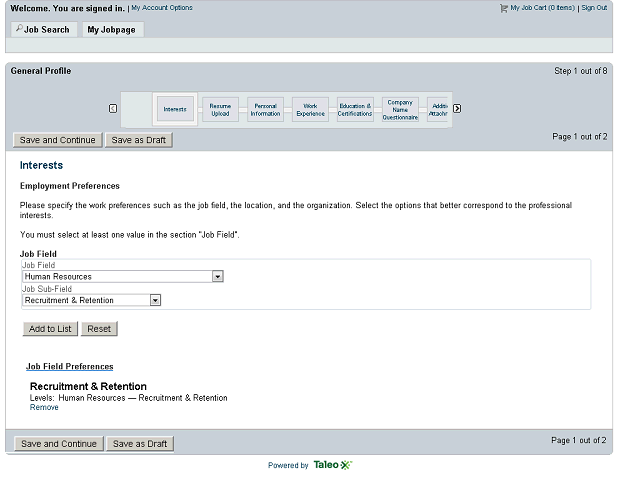Click the left arrow in step navigator
640x480 pixels.
pos(113,109)
